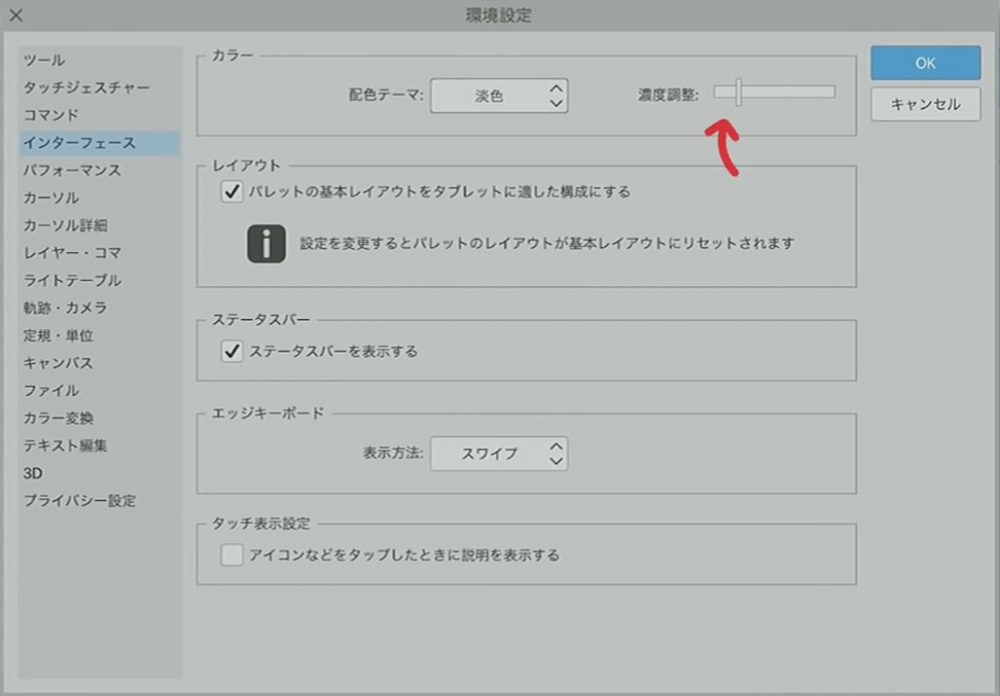Open カーソル詳細 settings
The height and width of the screenshot is (696, 1000).
coord(65,225)
